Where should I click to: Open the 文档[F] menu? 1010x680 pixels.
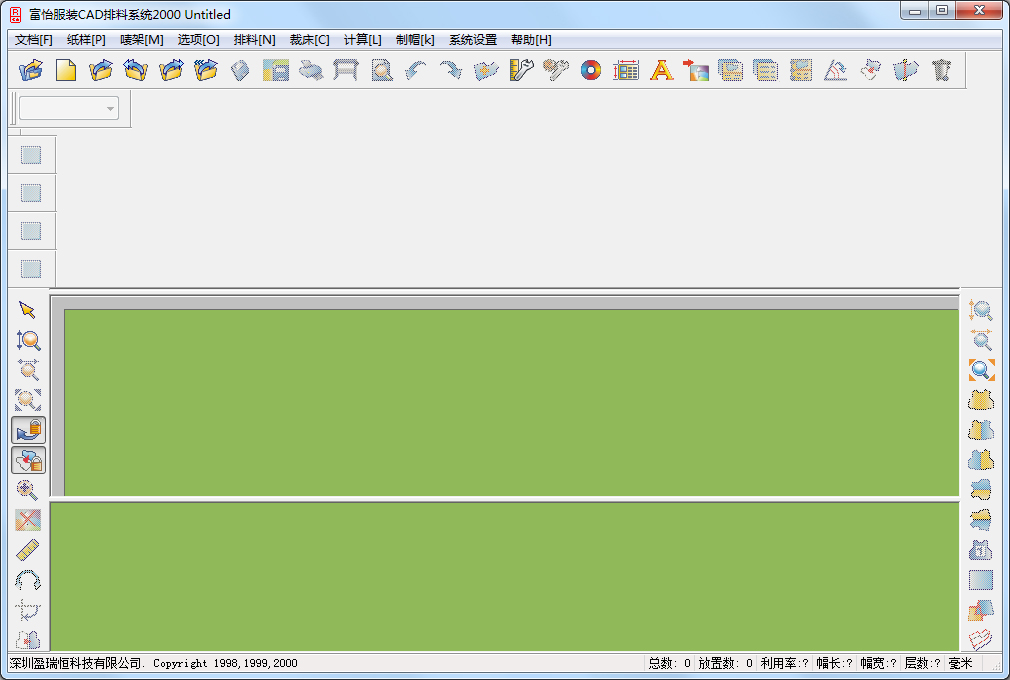[33, 40]
